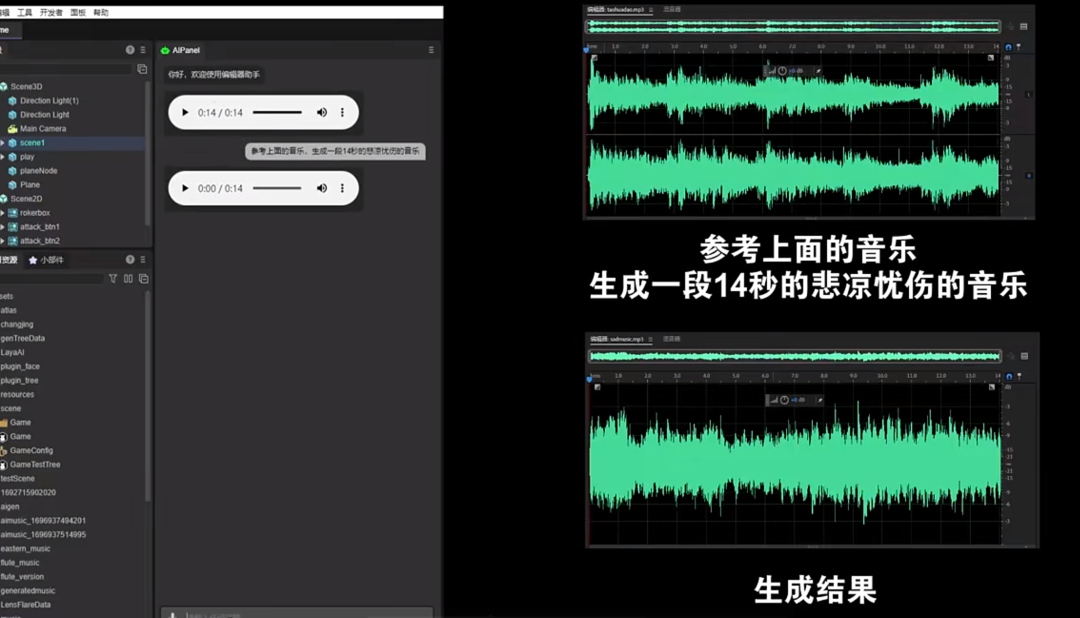Open hierarchy panel hamburger menu
Viewport: 1080px width, 618px height.
pyautogui.click(x=143, y=50)
